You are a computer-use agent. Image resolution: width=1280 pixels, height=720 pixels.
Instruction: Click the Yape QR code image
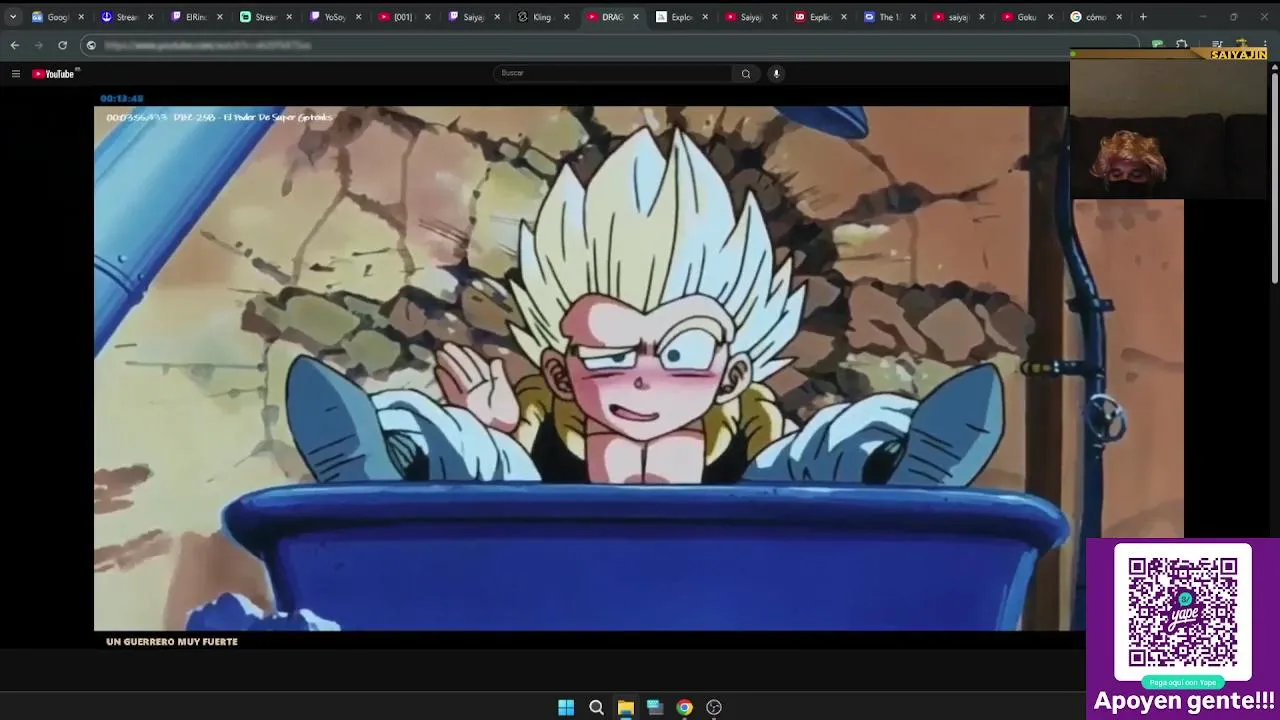tap(1183, 612)
